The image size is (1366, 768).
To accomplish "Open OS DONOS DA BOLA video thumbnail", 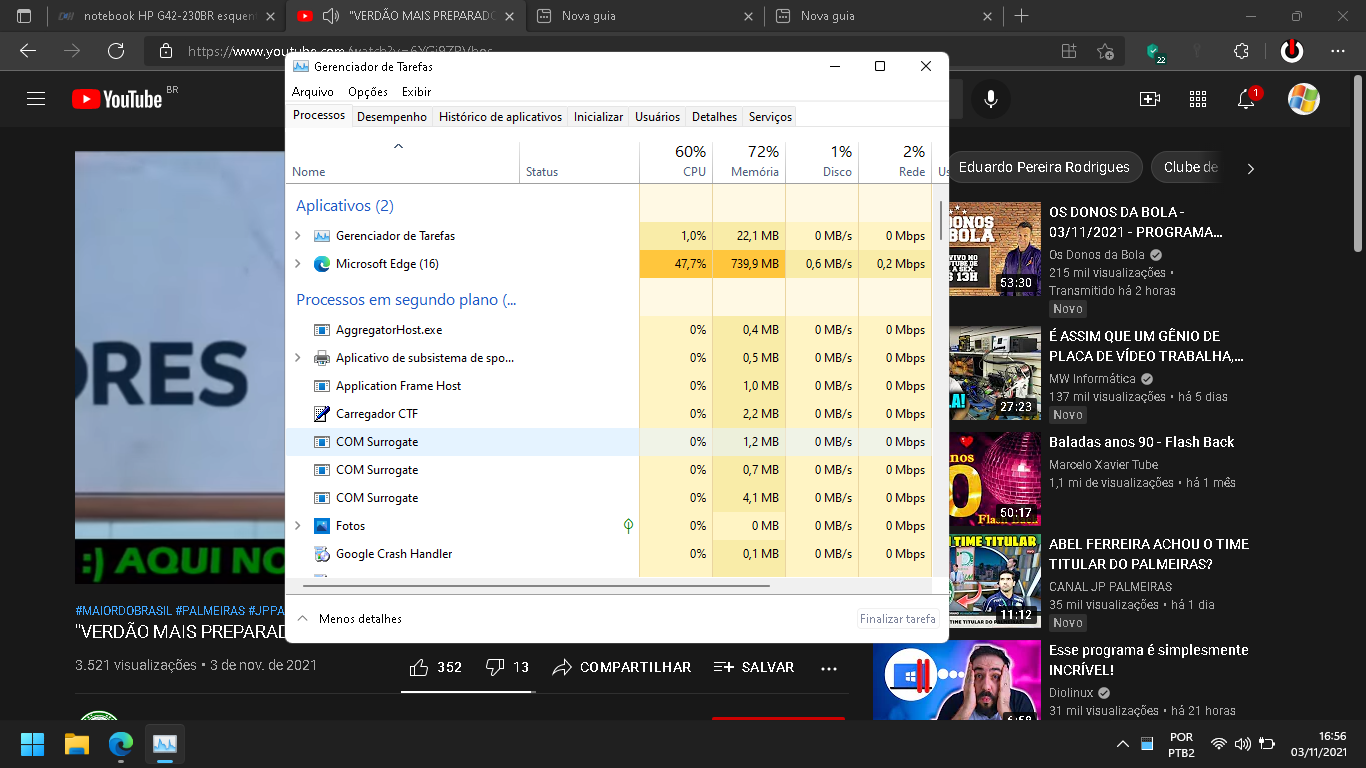I will pyautogui.click(x=994, y=248).
